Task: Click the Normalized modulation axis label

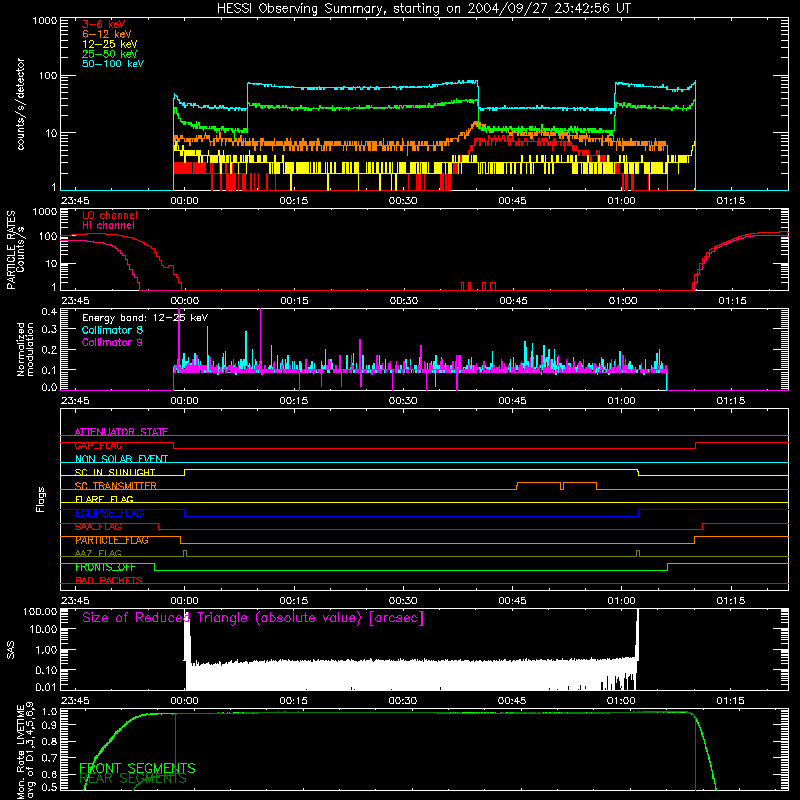Action: coord(25,349)
